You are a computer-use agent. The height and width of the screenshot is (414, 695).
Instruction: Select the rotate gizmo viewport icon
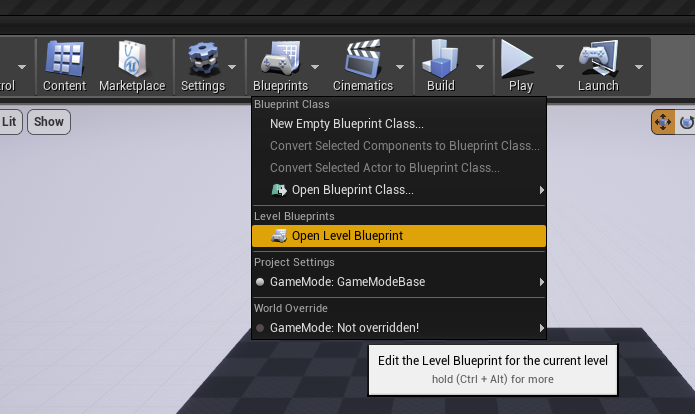(x=686, y=122)
